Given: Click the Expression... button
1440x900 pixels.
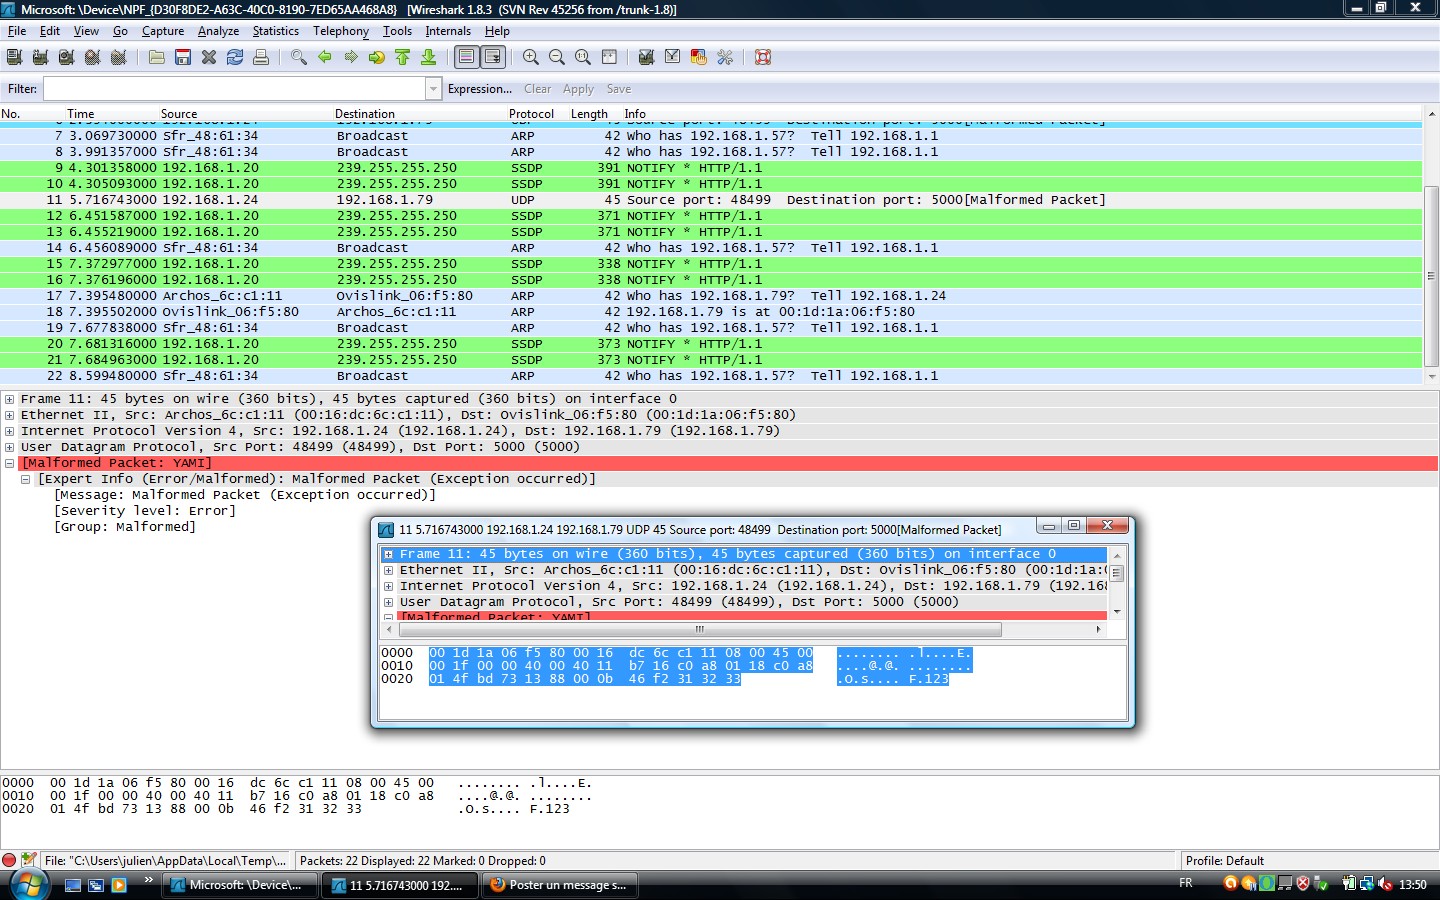Looking at the screenshot, I should pos(479,89).
